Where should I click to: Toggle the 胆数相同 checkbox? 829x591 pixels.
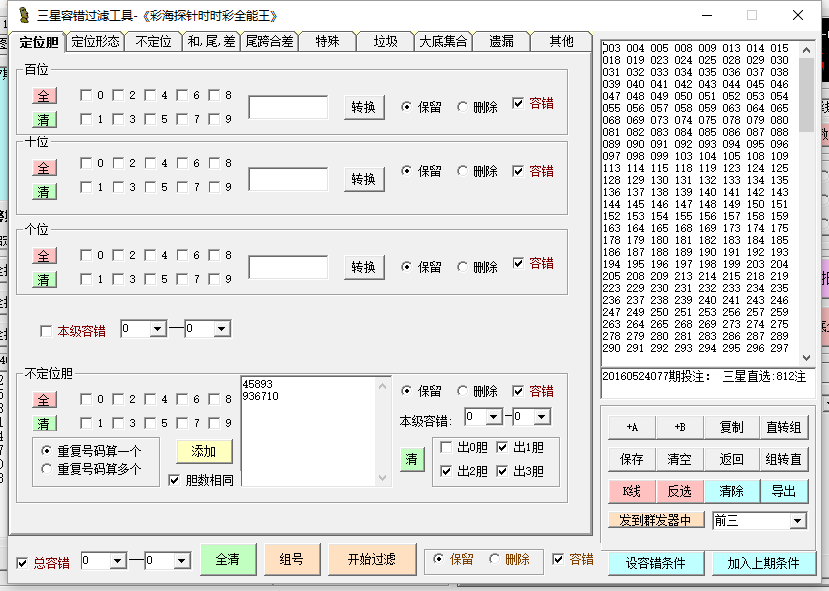pos(175,480)
